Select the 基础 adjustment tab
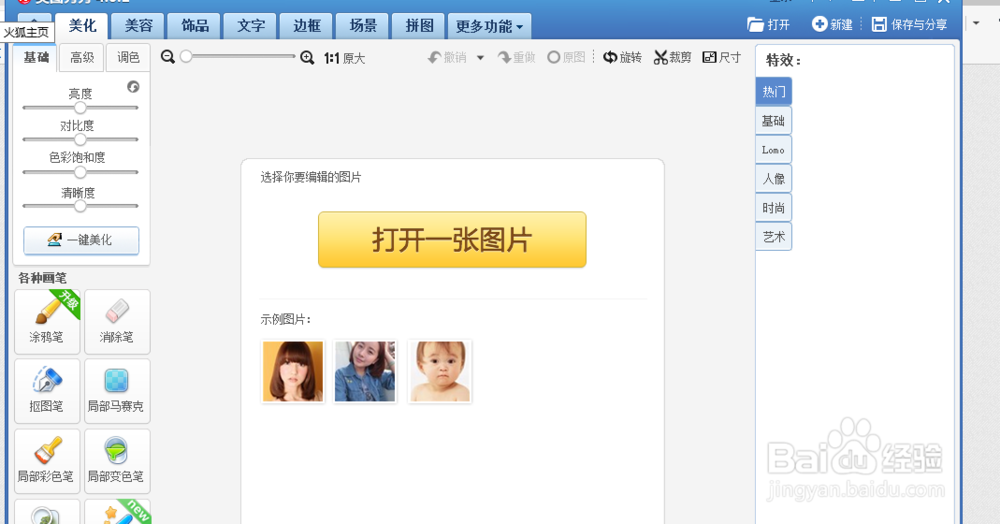Image resolution: width=1000 pixels, height=524 pixels. click(x=36, y=57)
